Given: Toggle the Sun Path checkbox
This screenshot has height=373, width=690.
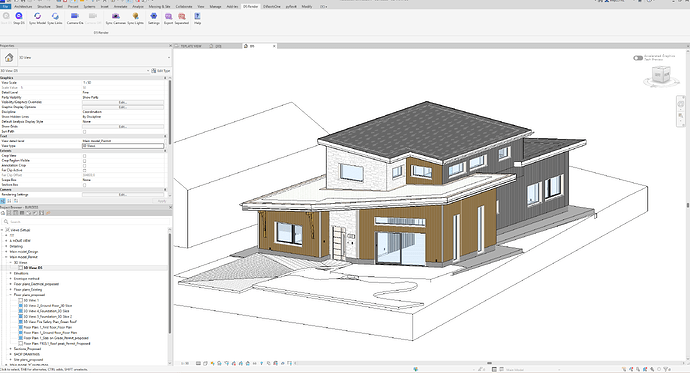Looking at the screenshot, I should 84,132.
